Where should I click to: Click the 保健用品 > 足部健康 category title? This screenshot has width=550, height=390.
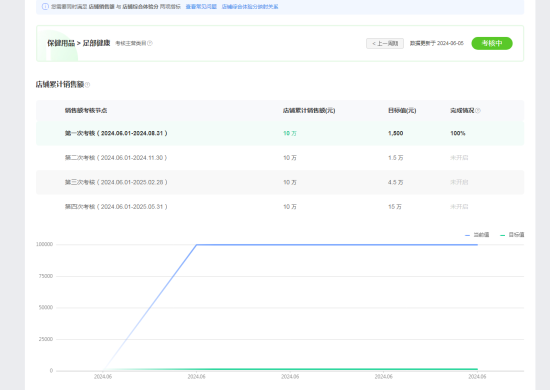click(x=79, y=43)
